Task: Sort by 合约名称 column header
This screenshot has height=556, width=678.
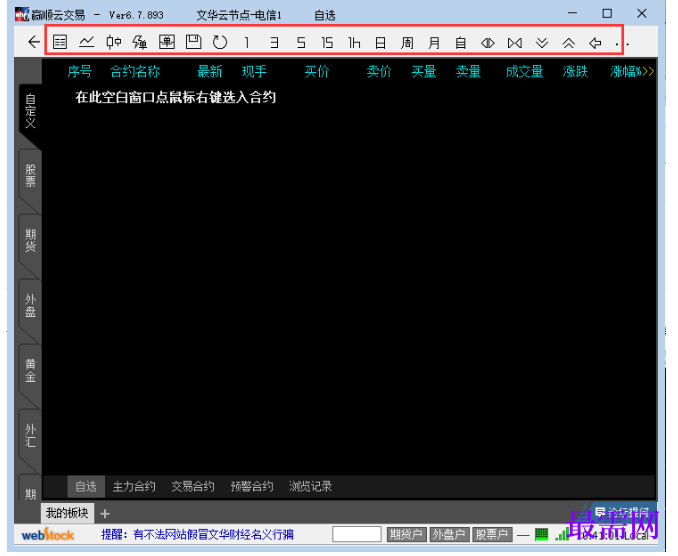Action: pyautogui.click(x=135, y=71)
